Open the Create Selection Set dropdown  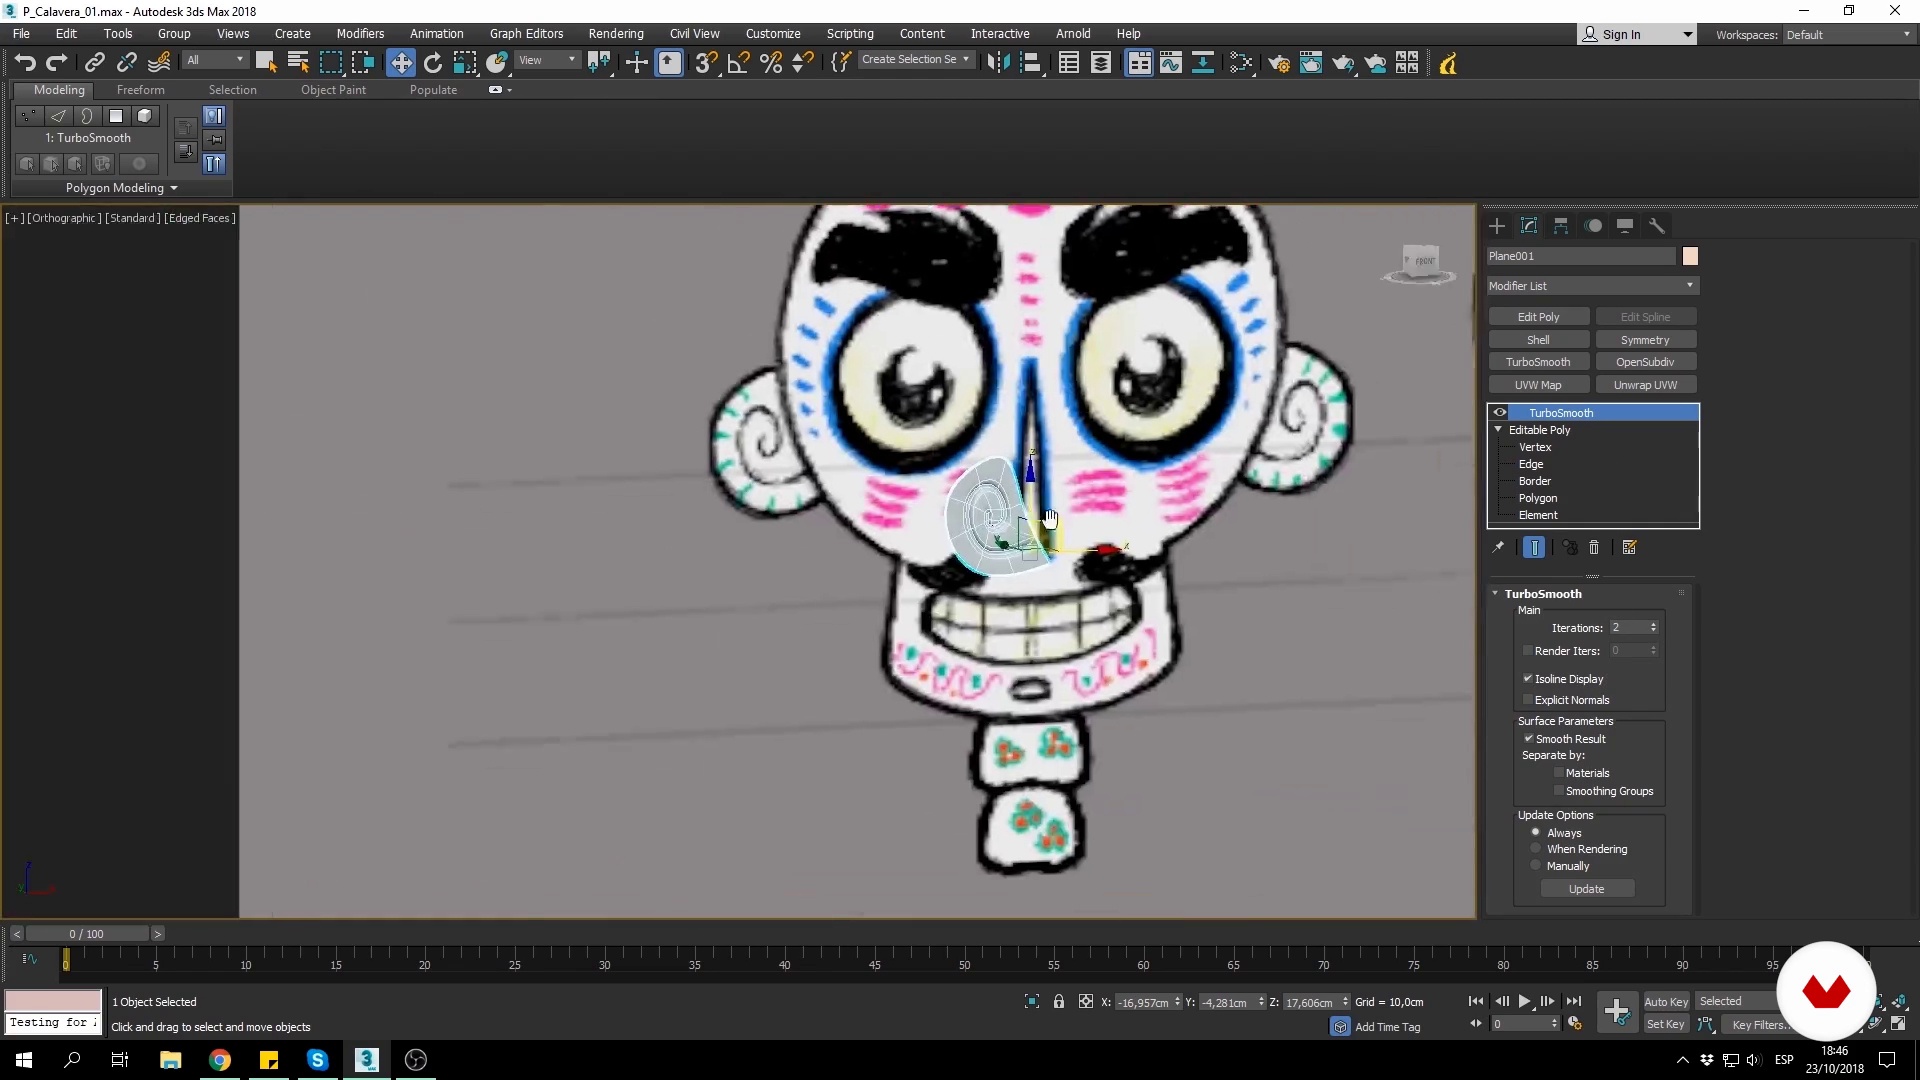tap(915, 60)
